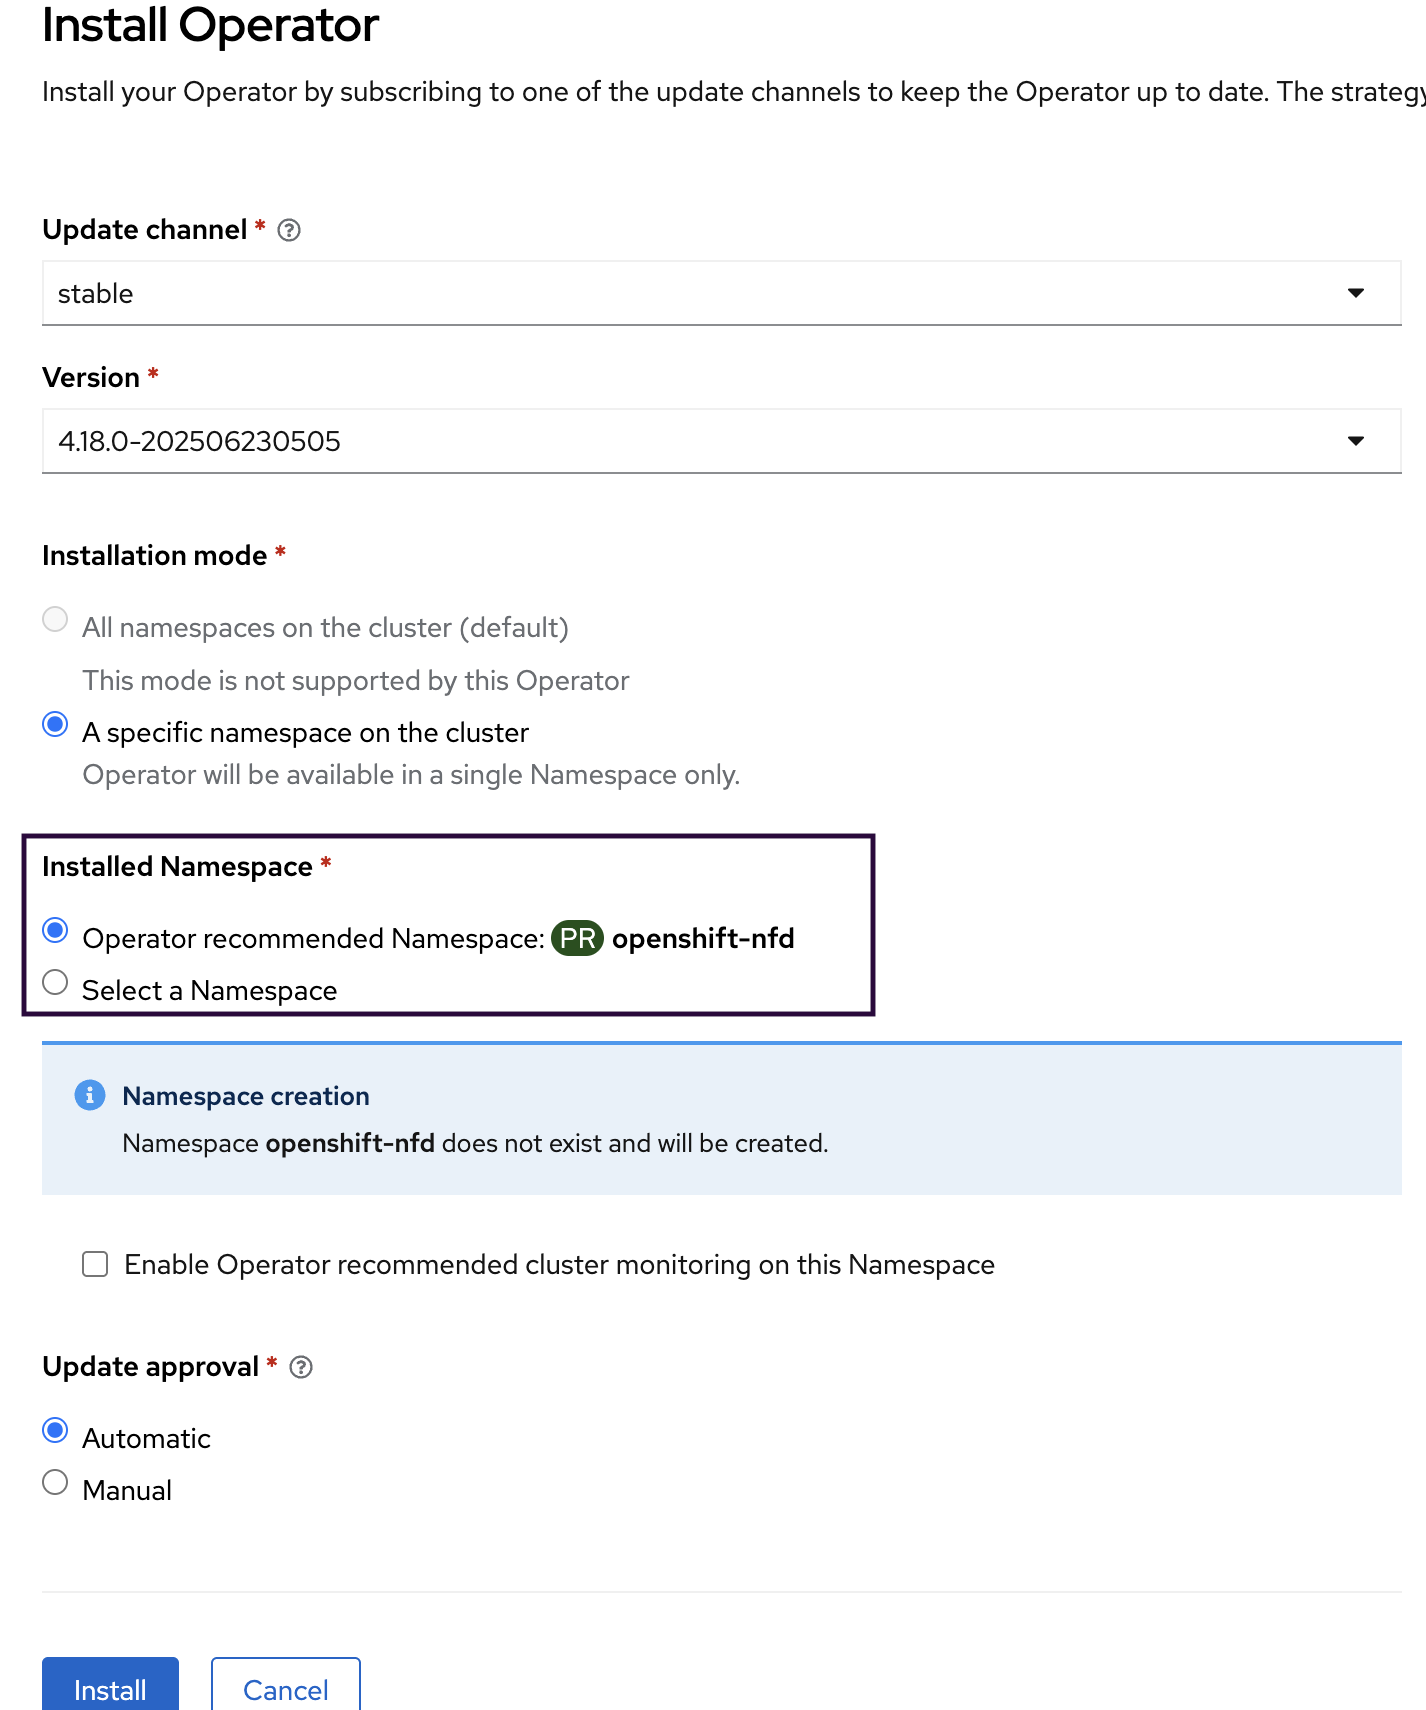Select A specific namespace on the cluster
This screenshot has width=1426, height=1710.
(x=56, y=724)
